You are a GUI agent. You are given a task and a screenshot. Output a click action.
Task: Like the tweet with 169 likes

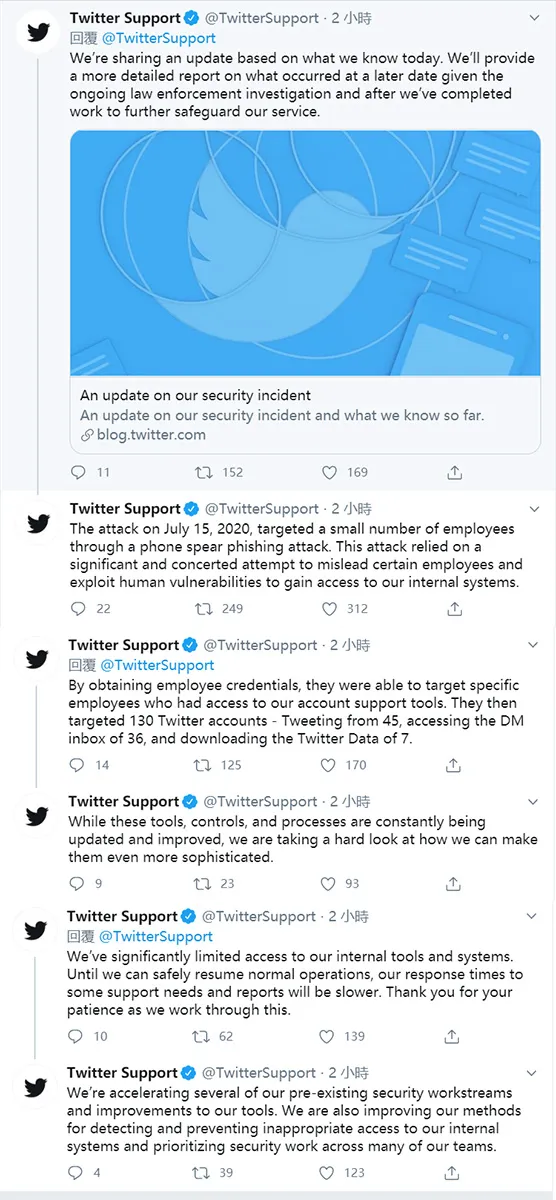point(329,472)
